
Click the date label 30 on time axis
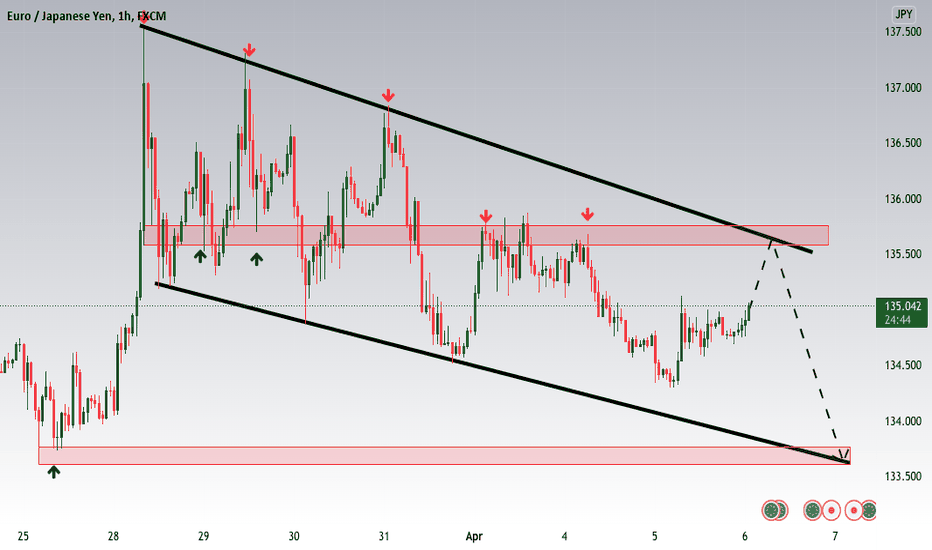coord(294,536)
